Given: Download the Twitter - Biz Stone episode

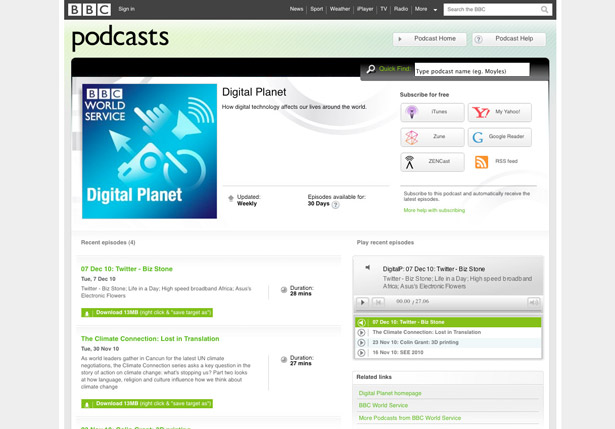Looking at the screenshot, I should click(147, 313).
